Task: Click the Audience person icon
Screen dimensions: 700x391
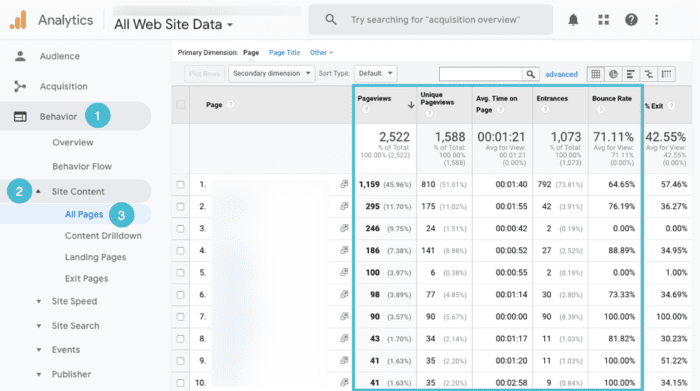Action: [20, 56]
